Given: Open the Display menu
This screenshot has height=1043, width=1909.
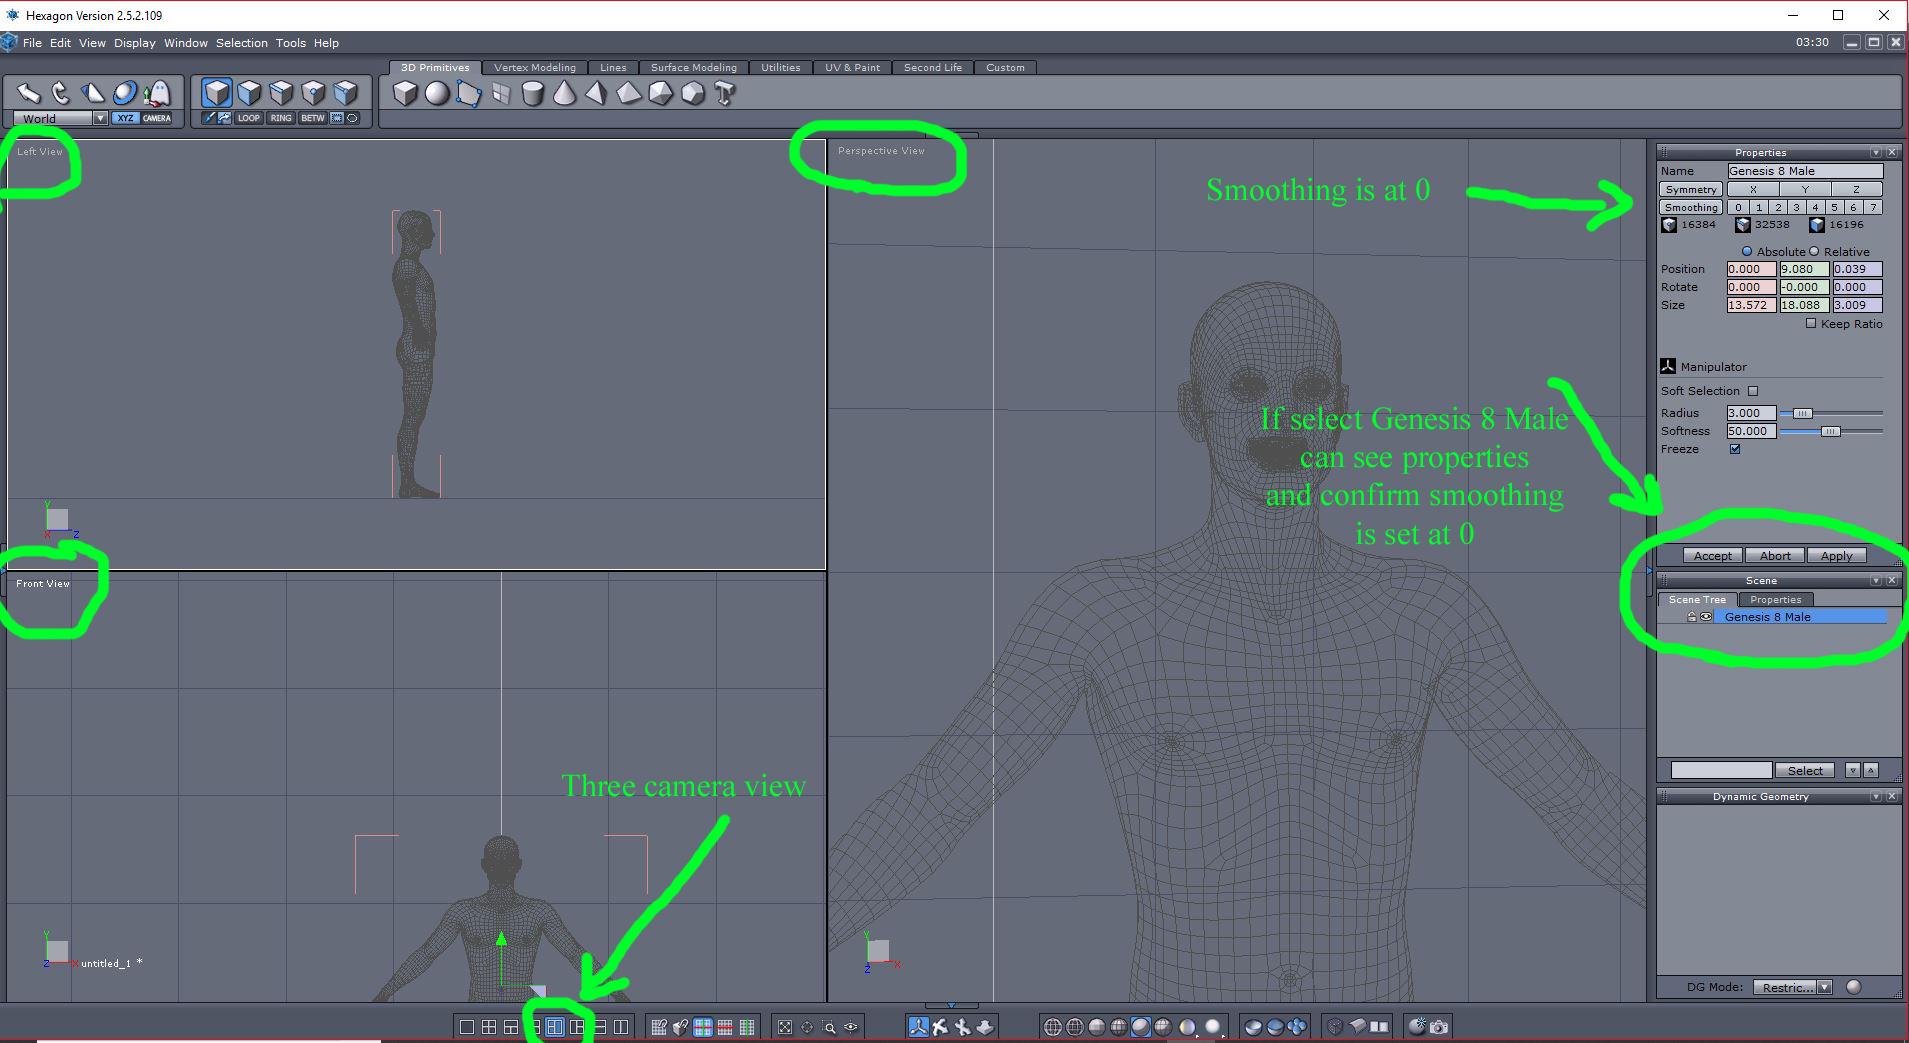Looking at the screenshot, I should 135,43.
